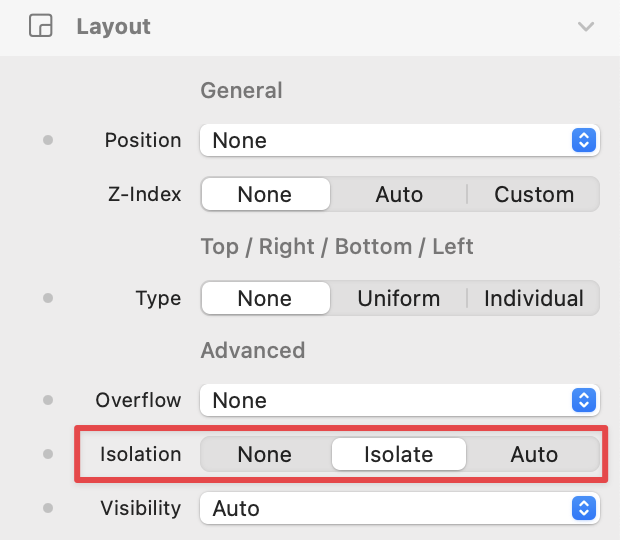Image resolution: width=620 pixels, height=540 pixels.
Task: Click the dot beside Type
Action: [47, 299]
